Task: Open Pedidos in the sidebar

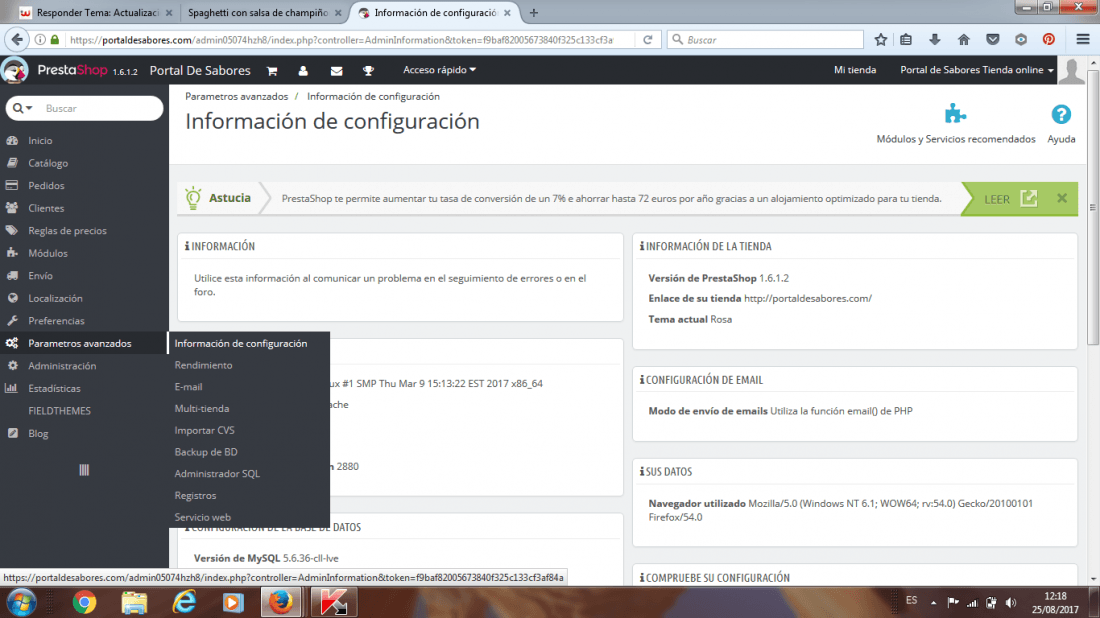Action: coord(46,186)
